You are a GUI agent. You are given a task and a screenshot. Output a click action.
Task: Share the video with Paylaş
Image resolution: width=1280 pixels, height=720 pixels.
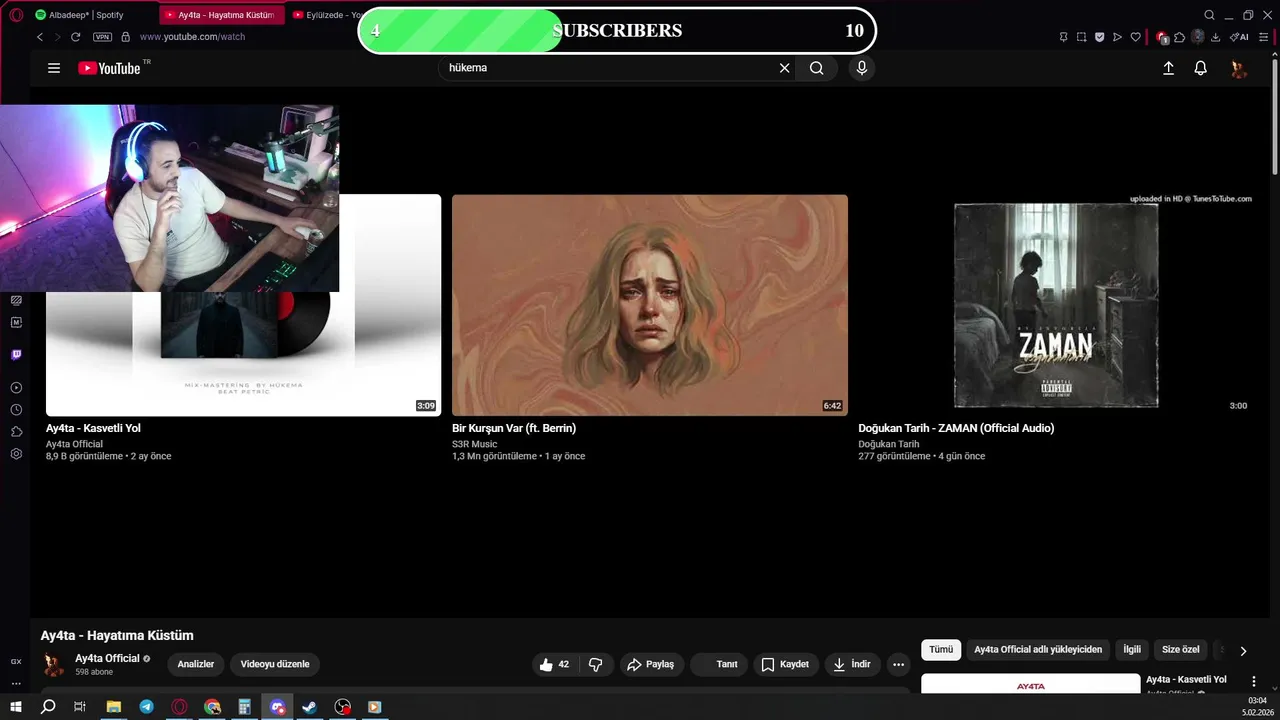(651, 664)
